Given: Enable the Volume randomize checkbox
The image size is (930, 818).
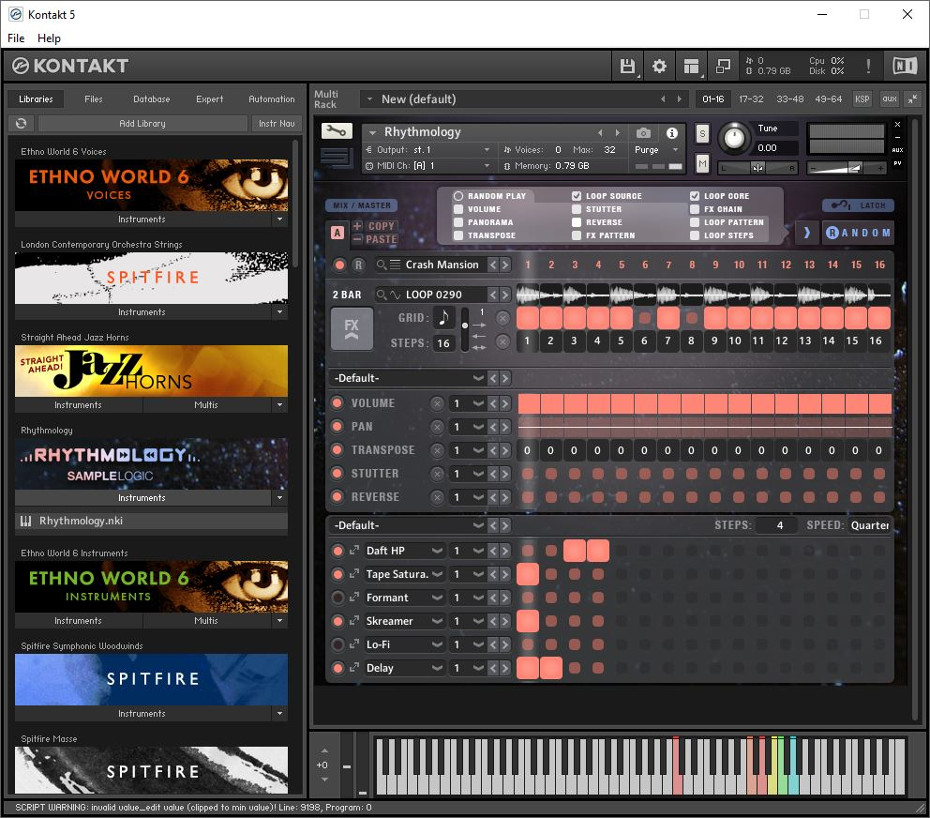Looking at the screenshot, I should (458, 209).
